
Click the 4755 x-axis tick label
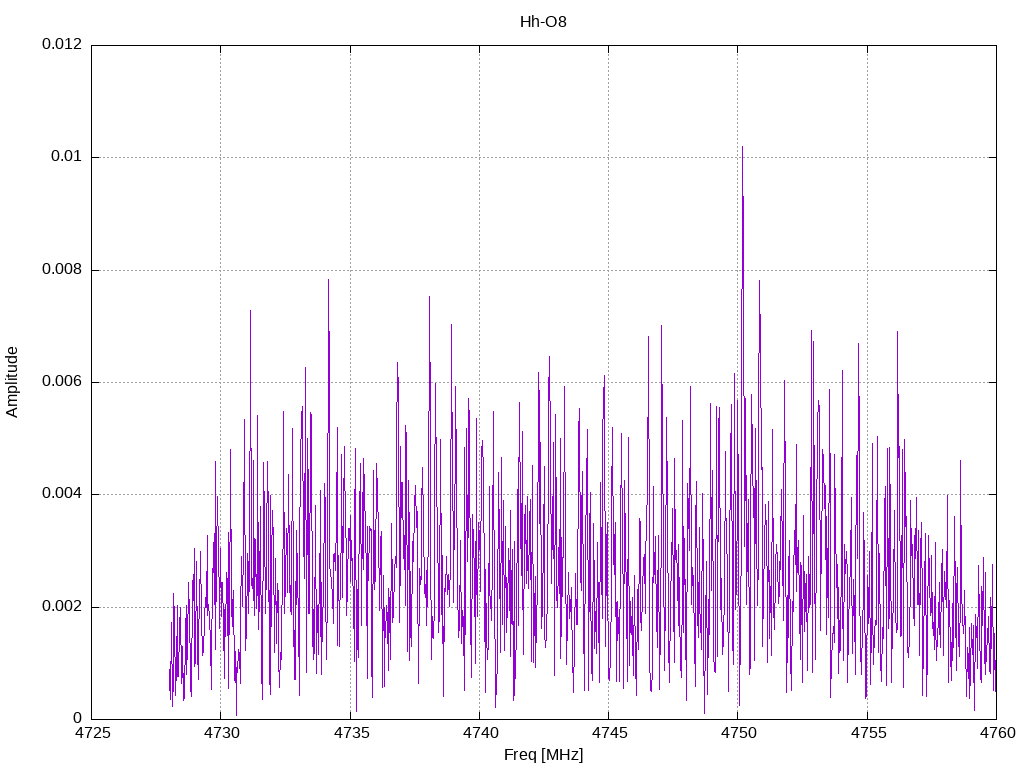click(x=867, y=733)
